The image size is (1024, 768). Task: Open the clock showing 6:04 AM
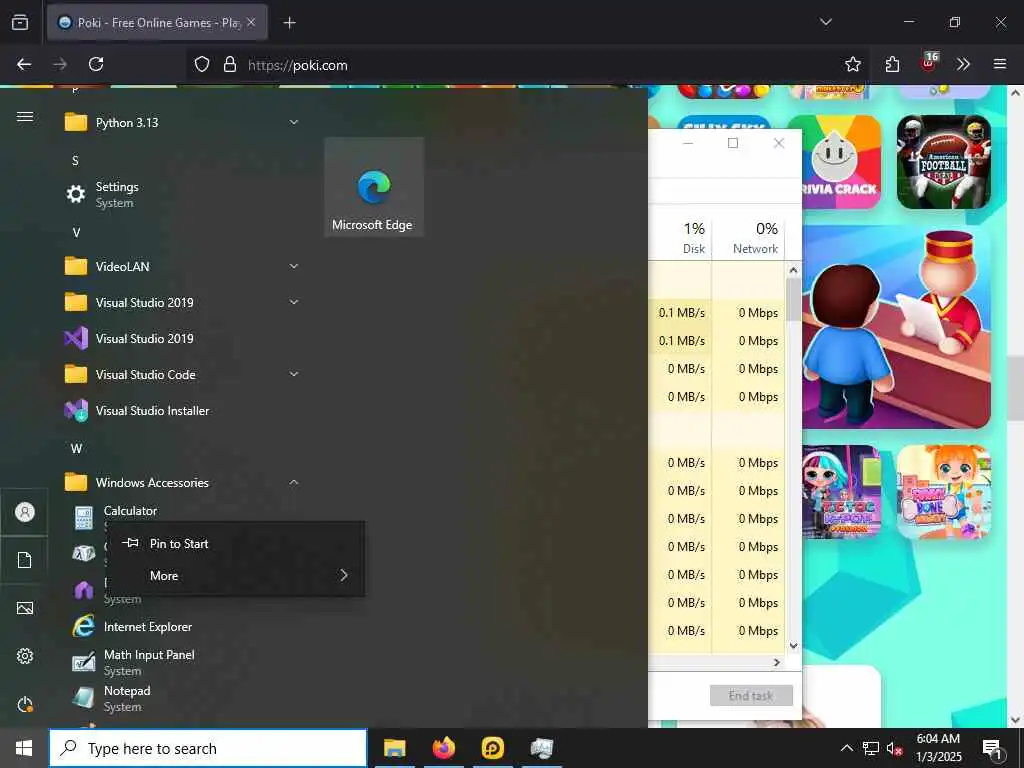(938, 748)
